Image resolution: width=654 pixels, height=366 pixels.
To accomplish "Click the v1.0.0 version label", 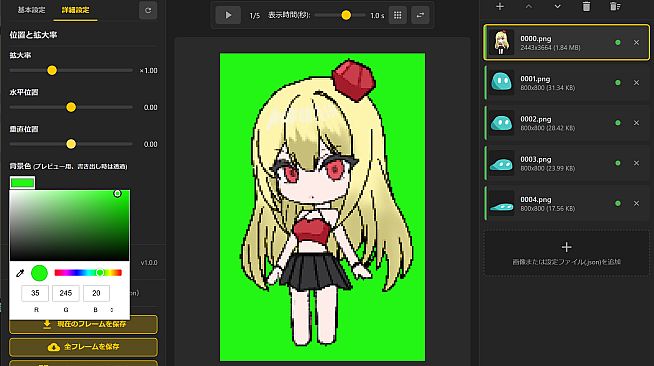I will tap(149, 263).
